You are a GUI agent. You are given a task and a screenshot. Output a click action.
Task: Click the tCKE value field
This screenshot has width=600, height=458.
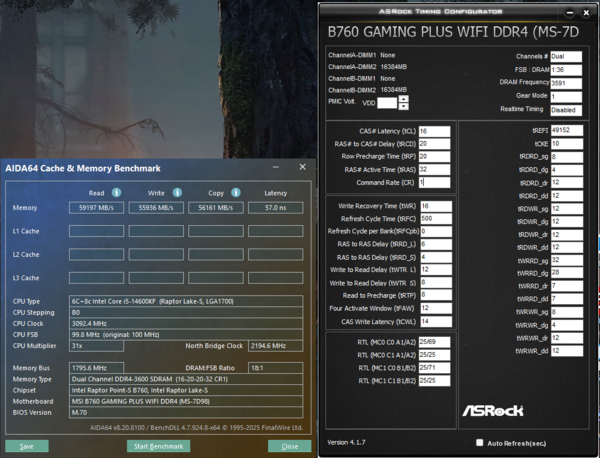pos(567,144)
